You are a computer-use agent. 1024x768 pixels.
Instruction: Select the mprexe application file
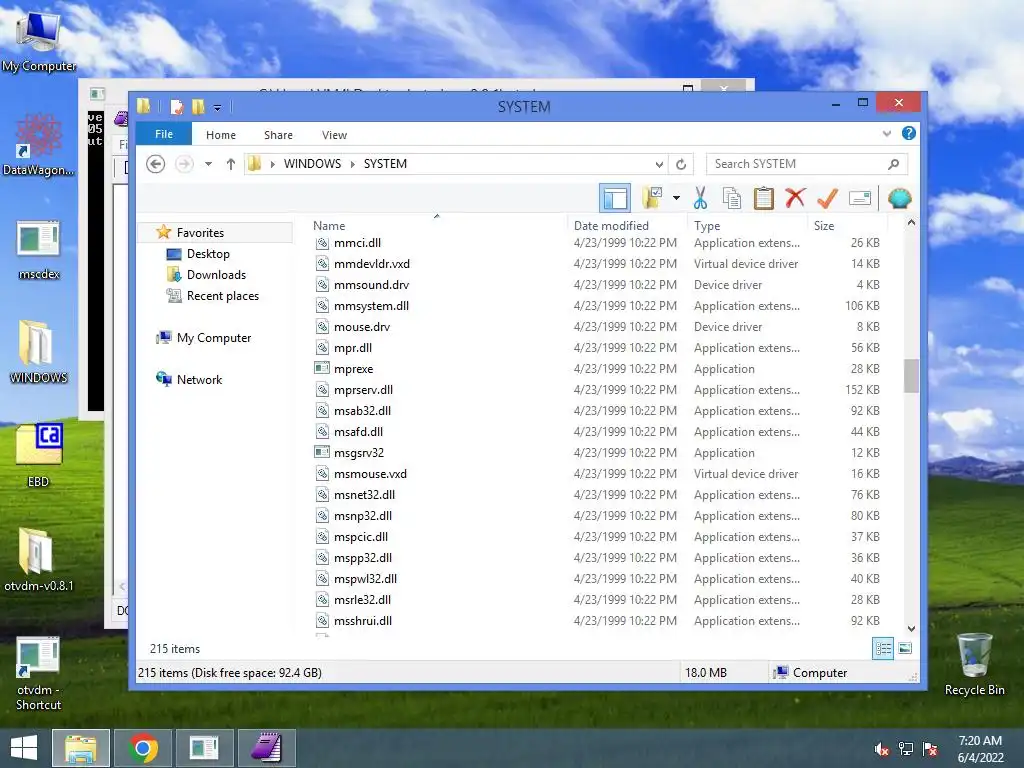click(353, 369)
